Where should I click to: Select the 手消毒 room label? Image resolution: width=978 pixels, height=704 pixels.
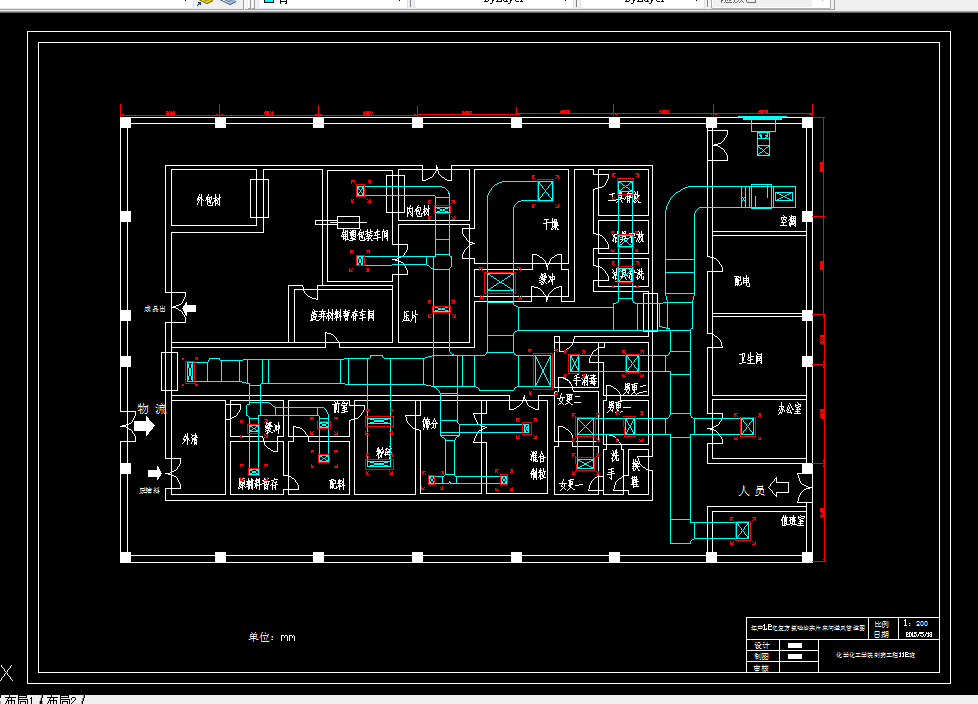[584, 380]
